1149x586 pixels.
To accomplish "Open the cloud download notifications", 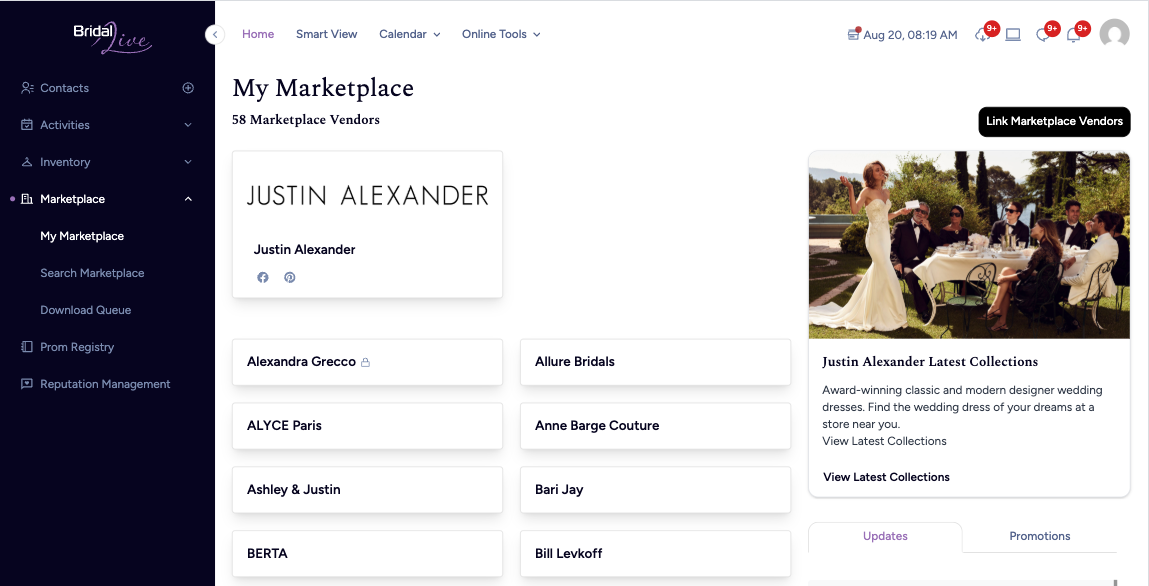I will pyautogui.click(x=983, y=34).
